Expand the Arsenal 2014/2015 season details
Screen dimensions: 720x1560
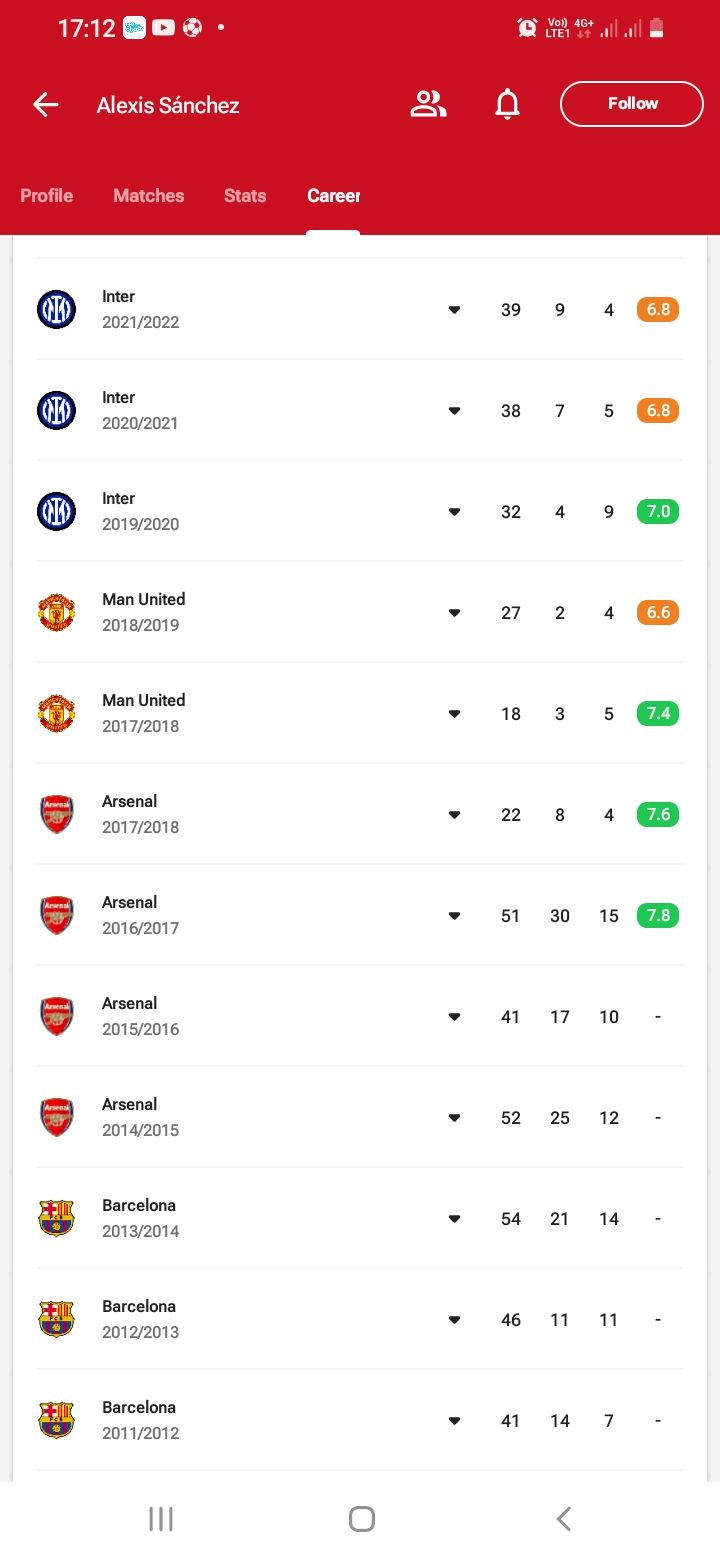point(454,1117)
